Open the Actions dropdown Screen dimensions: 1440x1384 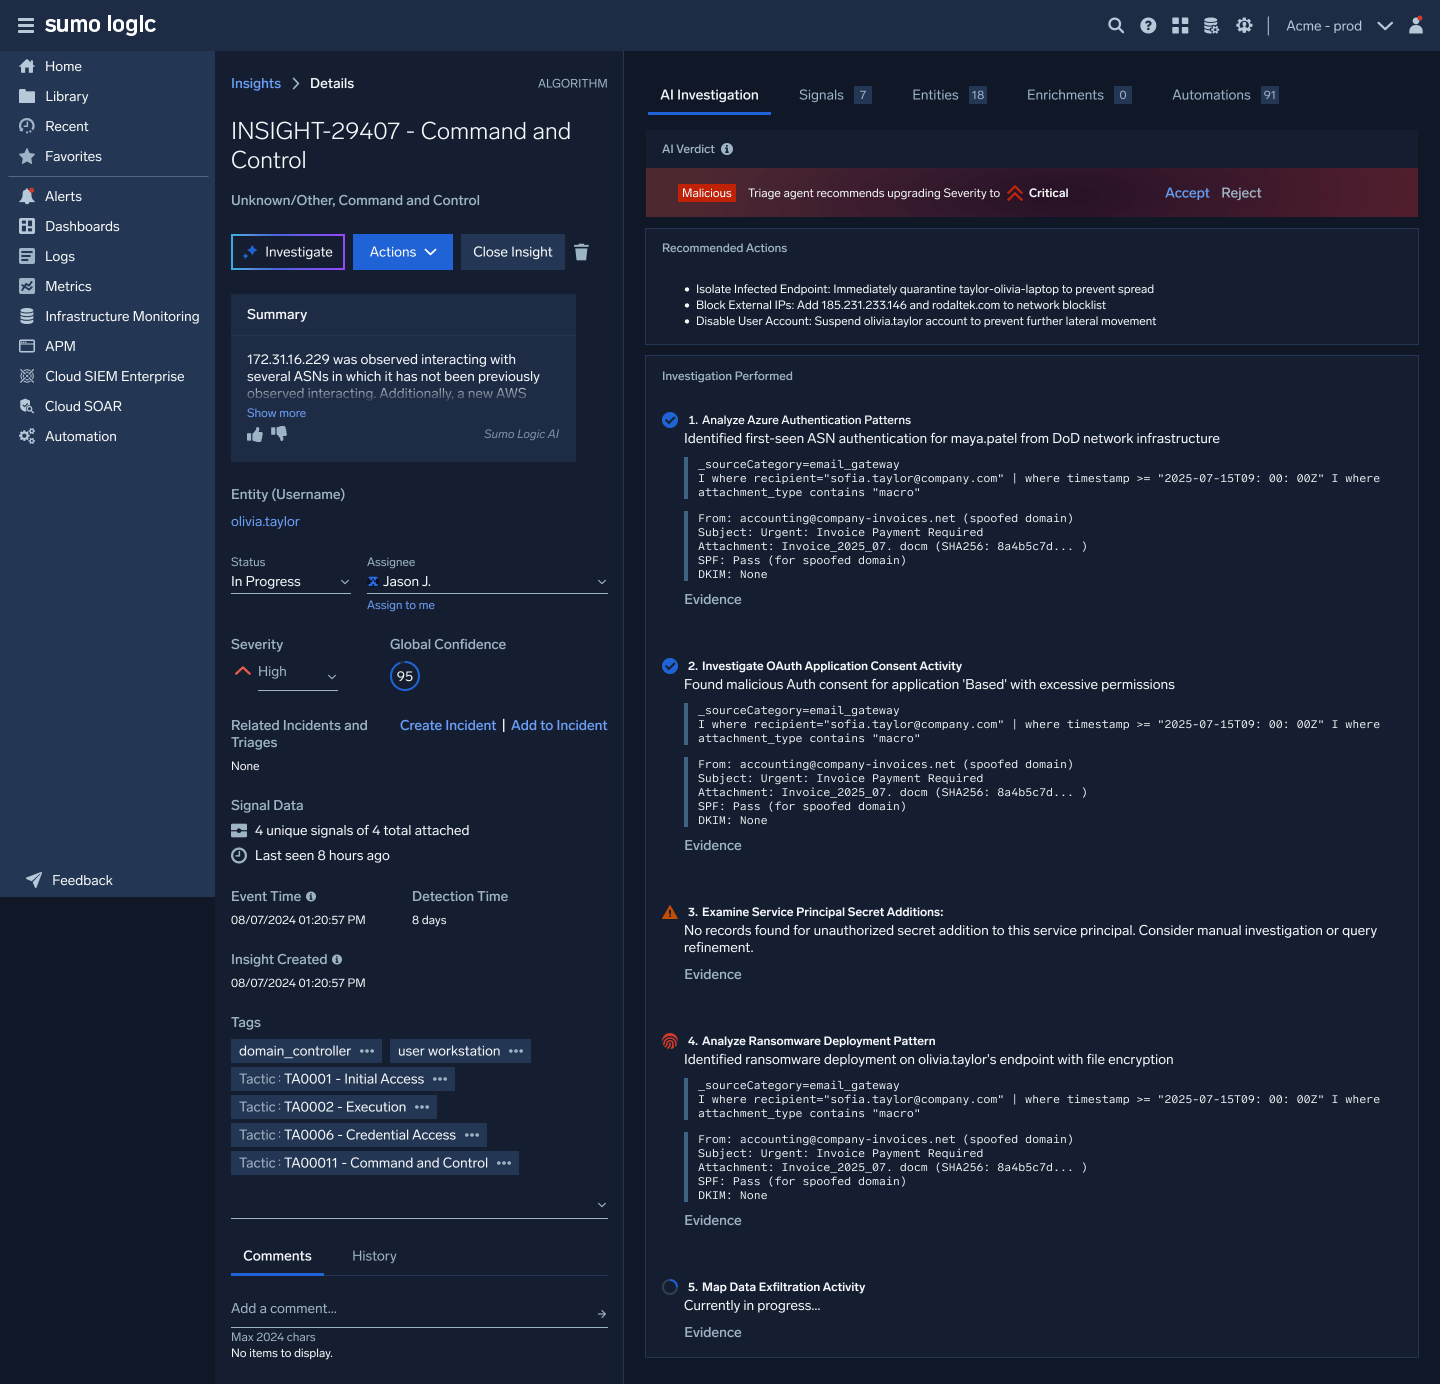(x=403, y=252)
